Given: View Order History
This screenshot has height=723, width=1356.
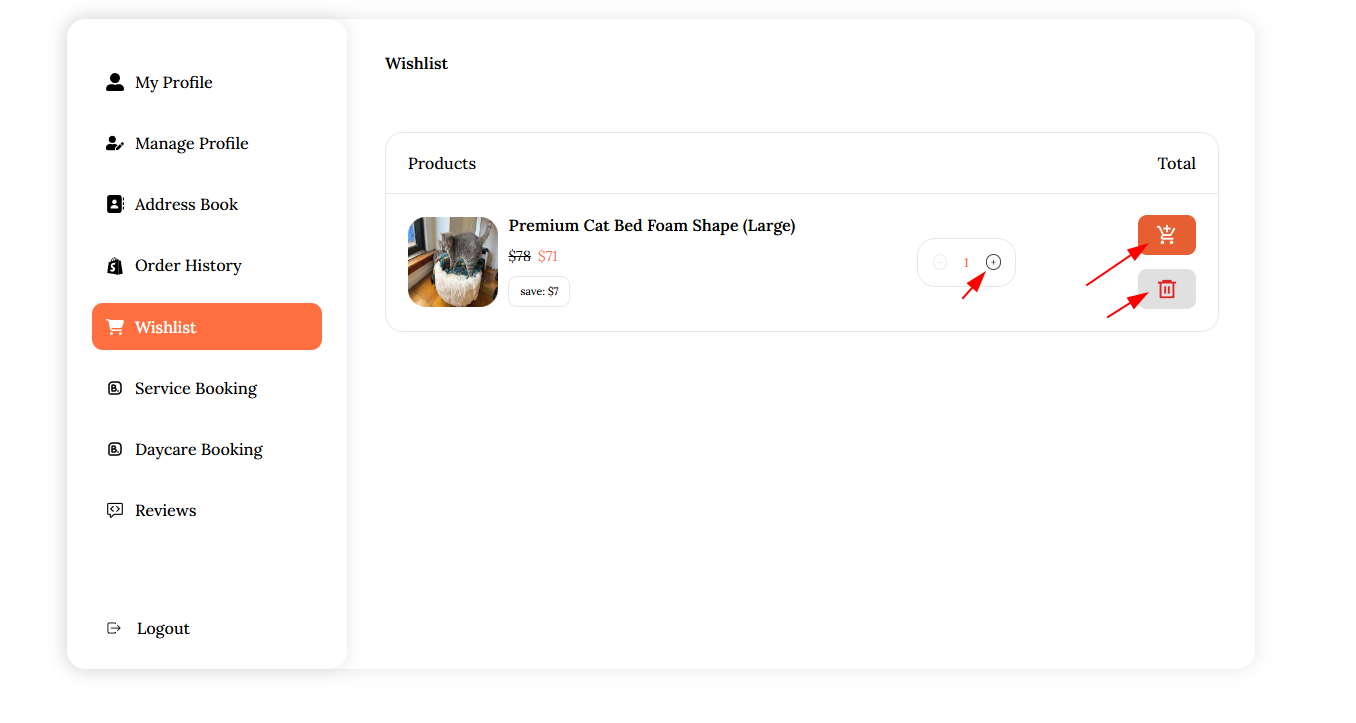Looking at the screenshot, I should click(x=188, y=265).
